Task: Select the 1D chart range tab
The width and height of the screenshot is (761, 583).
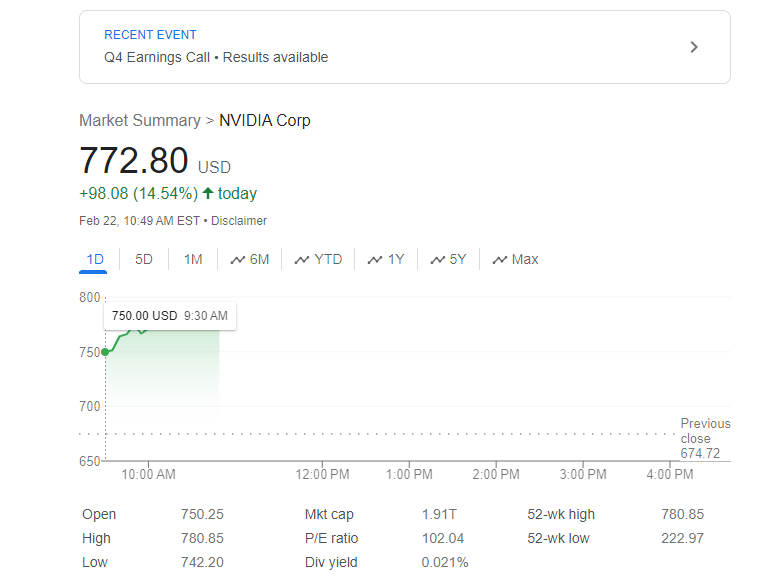Action: coord(95,259)
